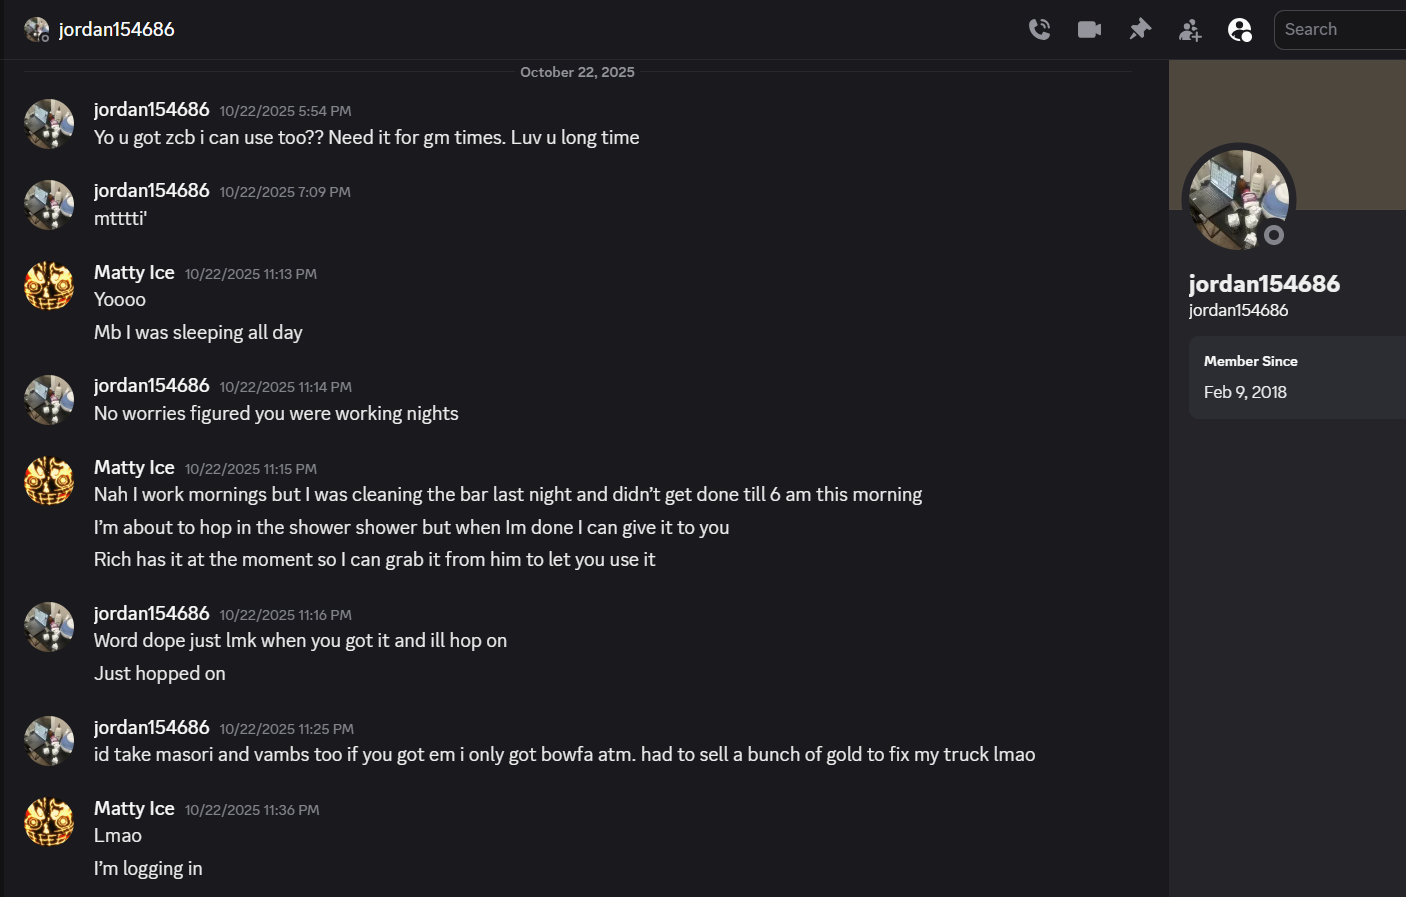The height and width of the screenshot is (897, 1406).
Task: Click Matty Ice's avatar on the 11:36 PM message
Action: coord(49,822)
